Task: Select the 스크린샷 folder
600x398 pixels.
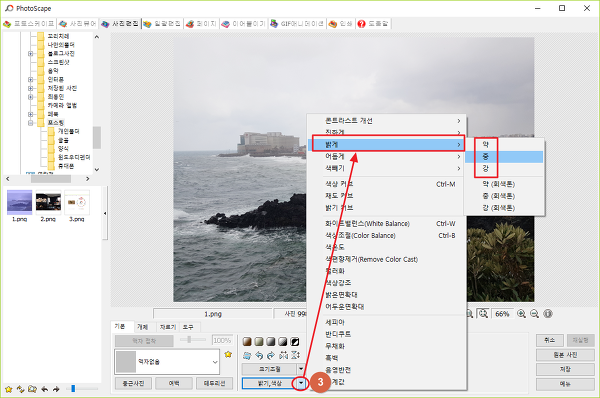Action: coord(58,62)
